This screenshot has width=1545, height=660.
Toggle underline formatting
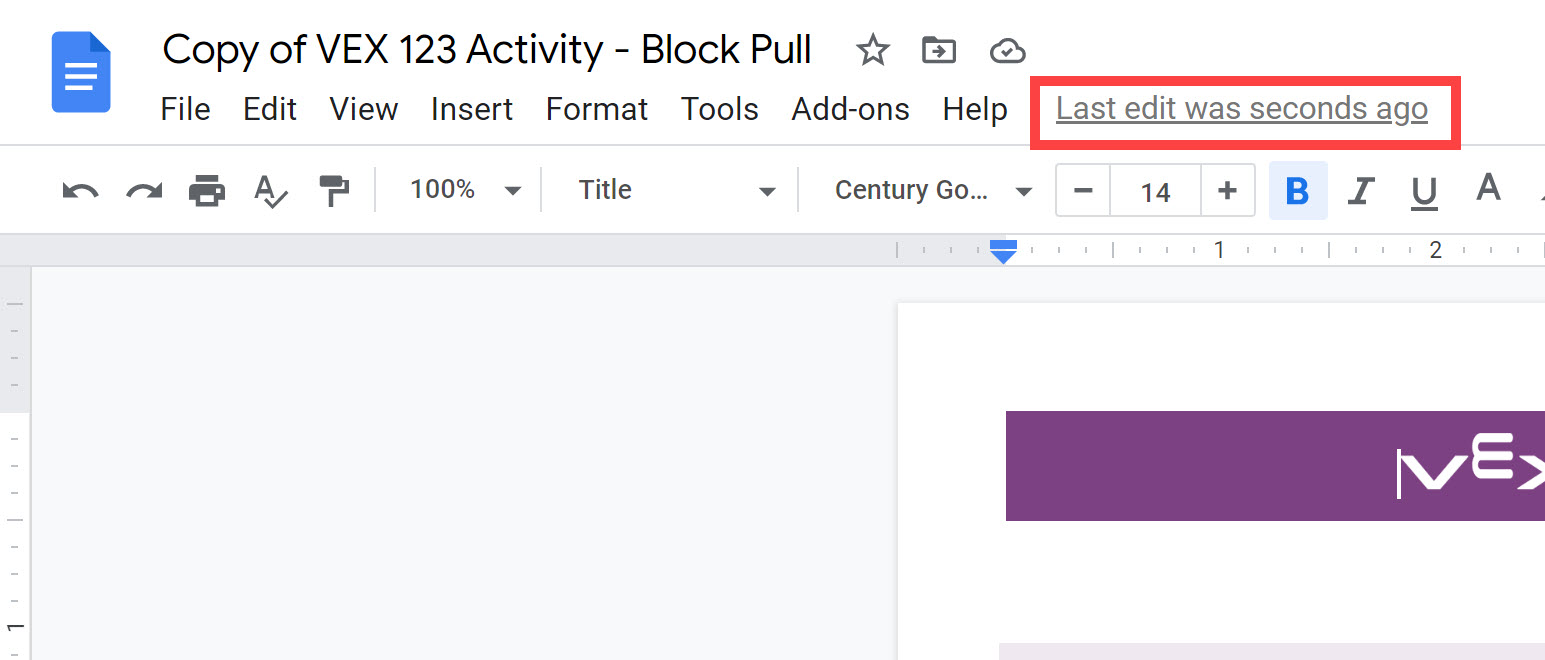[1423, 190]
